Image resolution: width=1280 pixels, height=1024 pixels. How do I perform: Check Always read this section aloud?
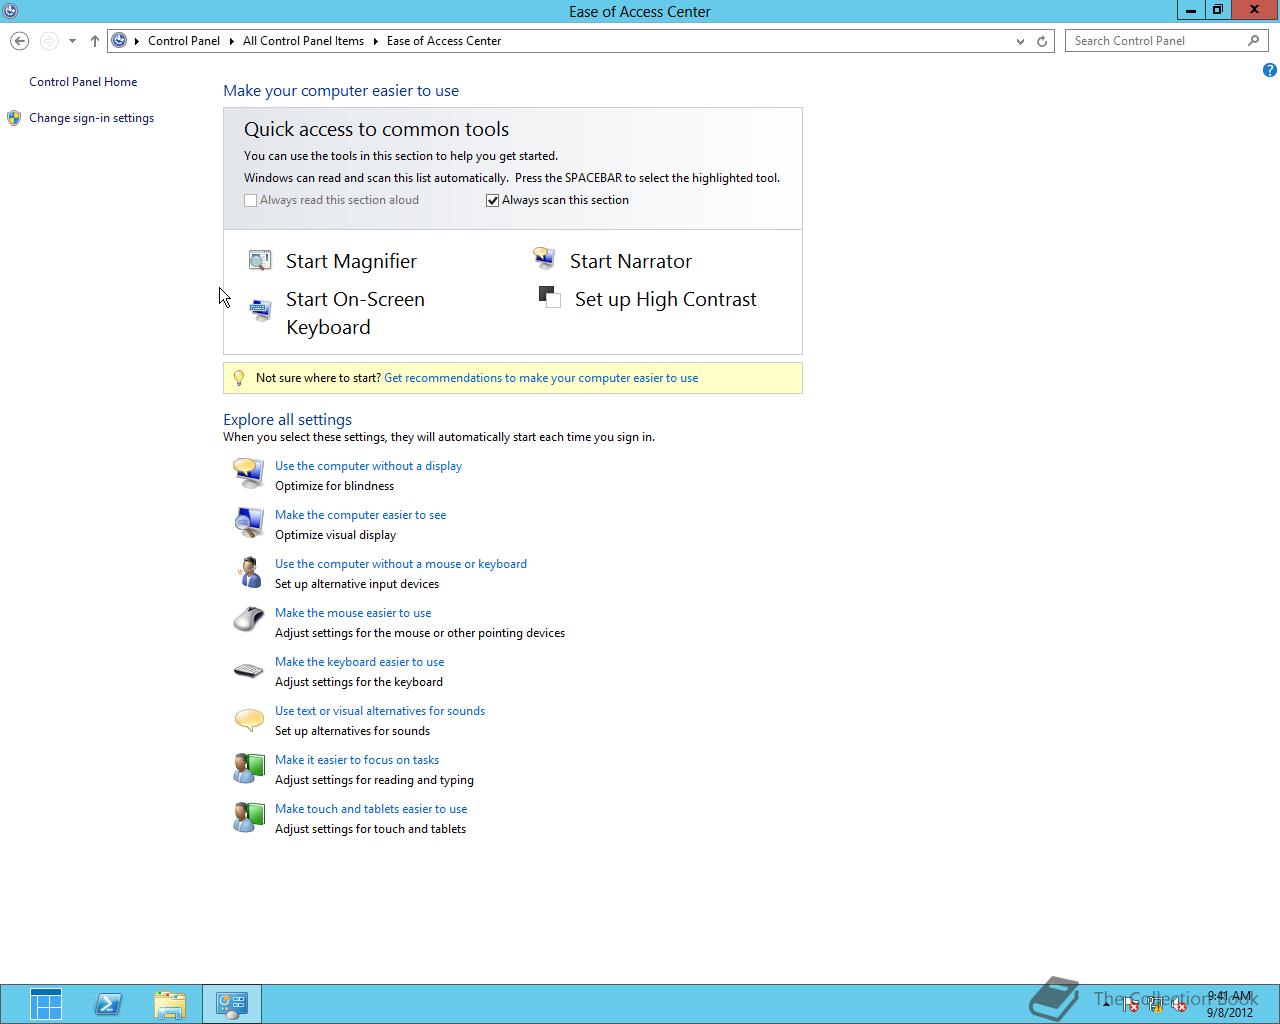coord(250,200)
